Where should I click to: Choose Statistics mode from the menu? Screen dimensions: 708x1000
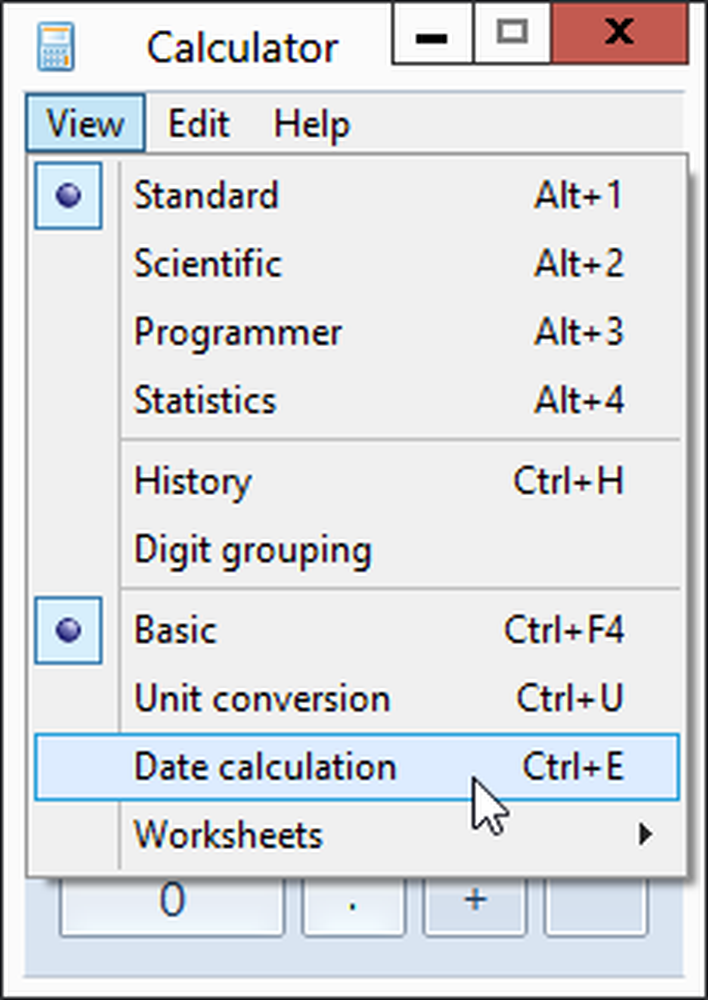(x=204, y=400)
